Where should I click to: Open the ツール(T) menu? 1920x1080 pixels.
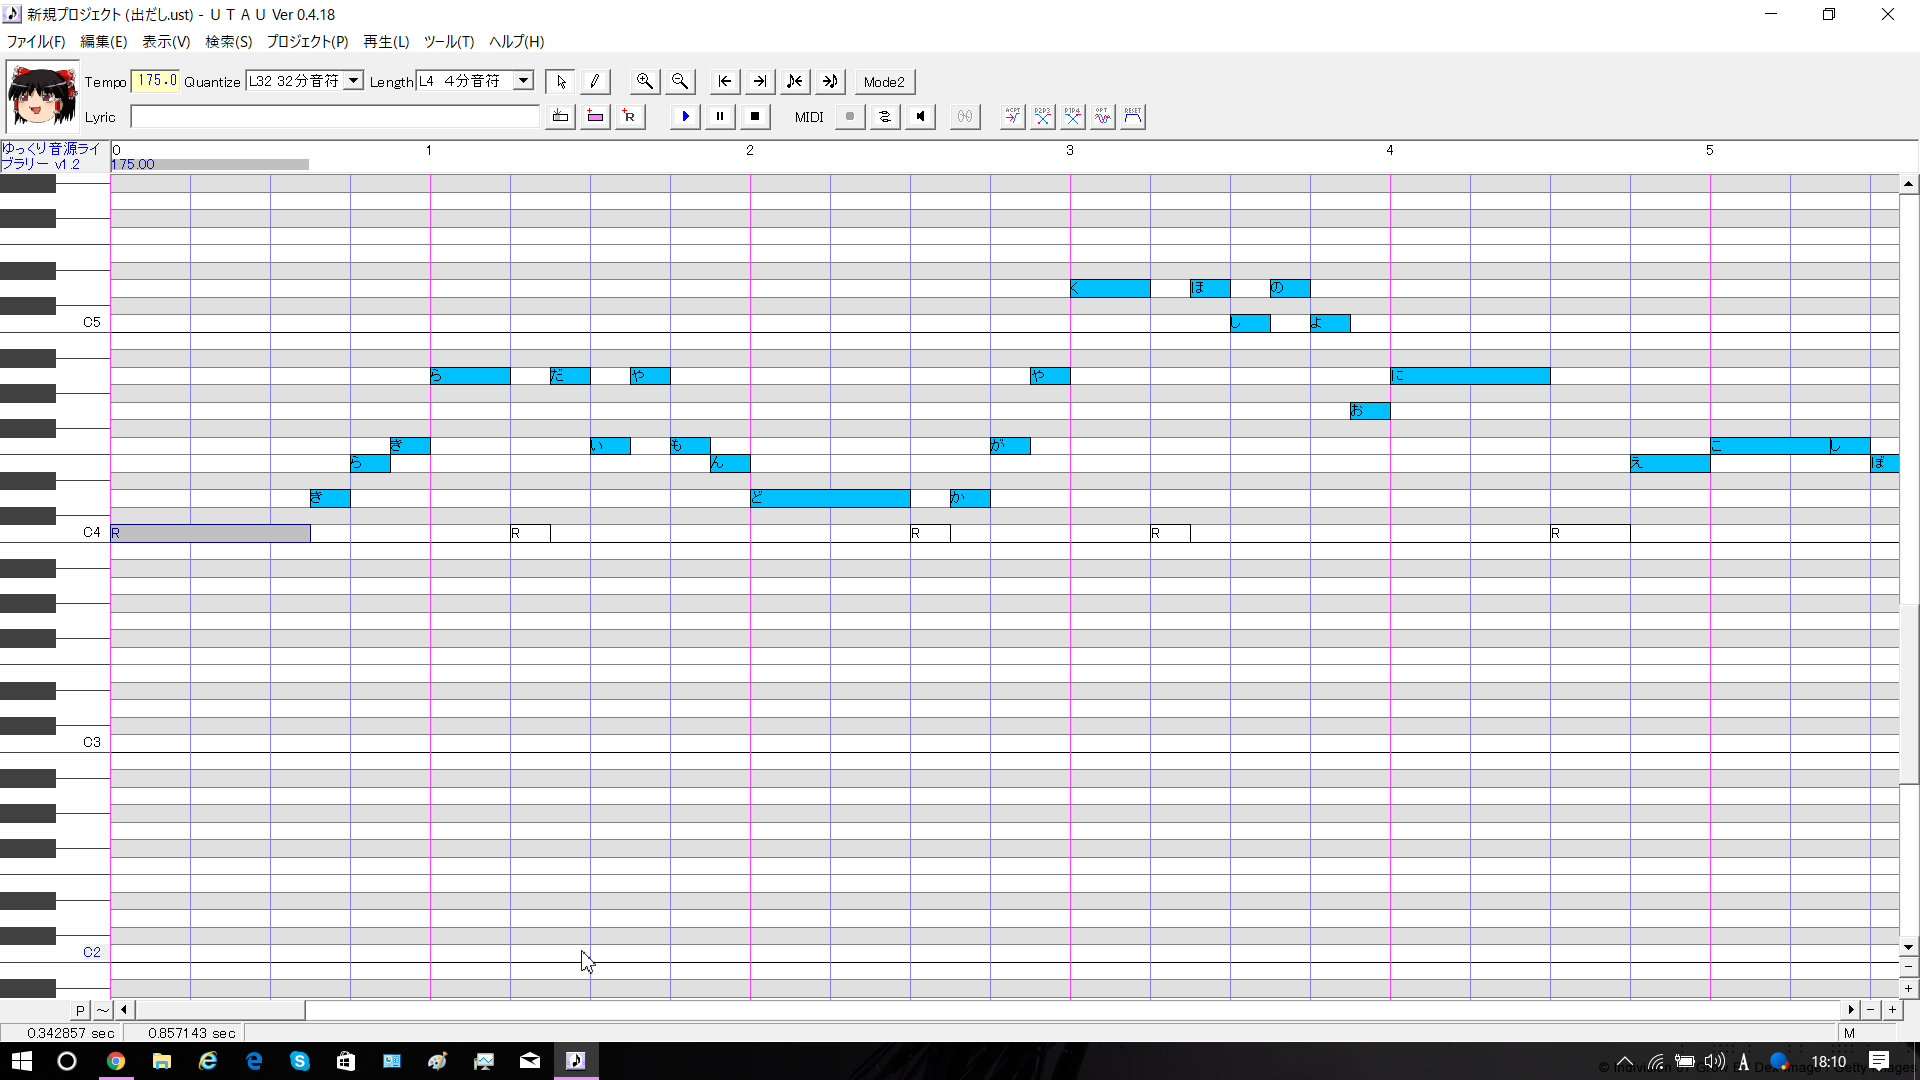pyautogui.click(x=448, y=42)
